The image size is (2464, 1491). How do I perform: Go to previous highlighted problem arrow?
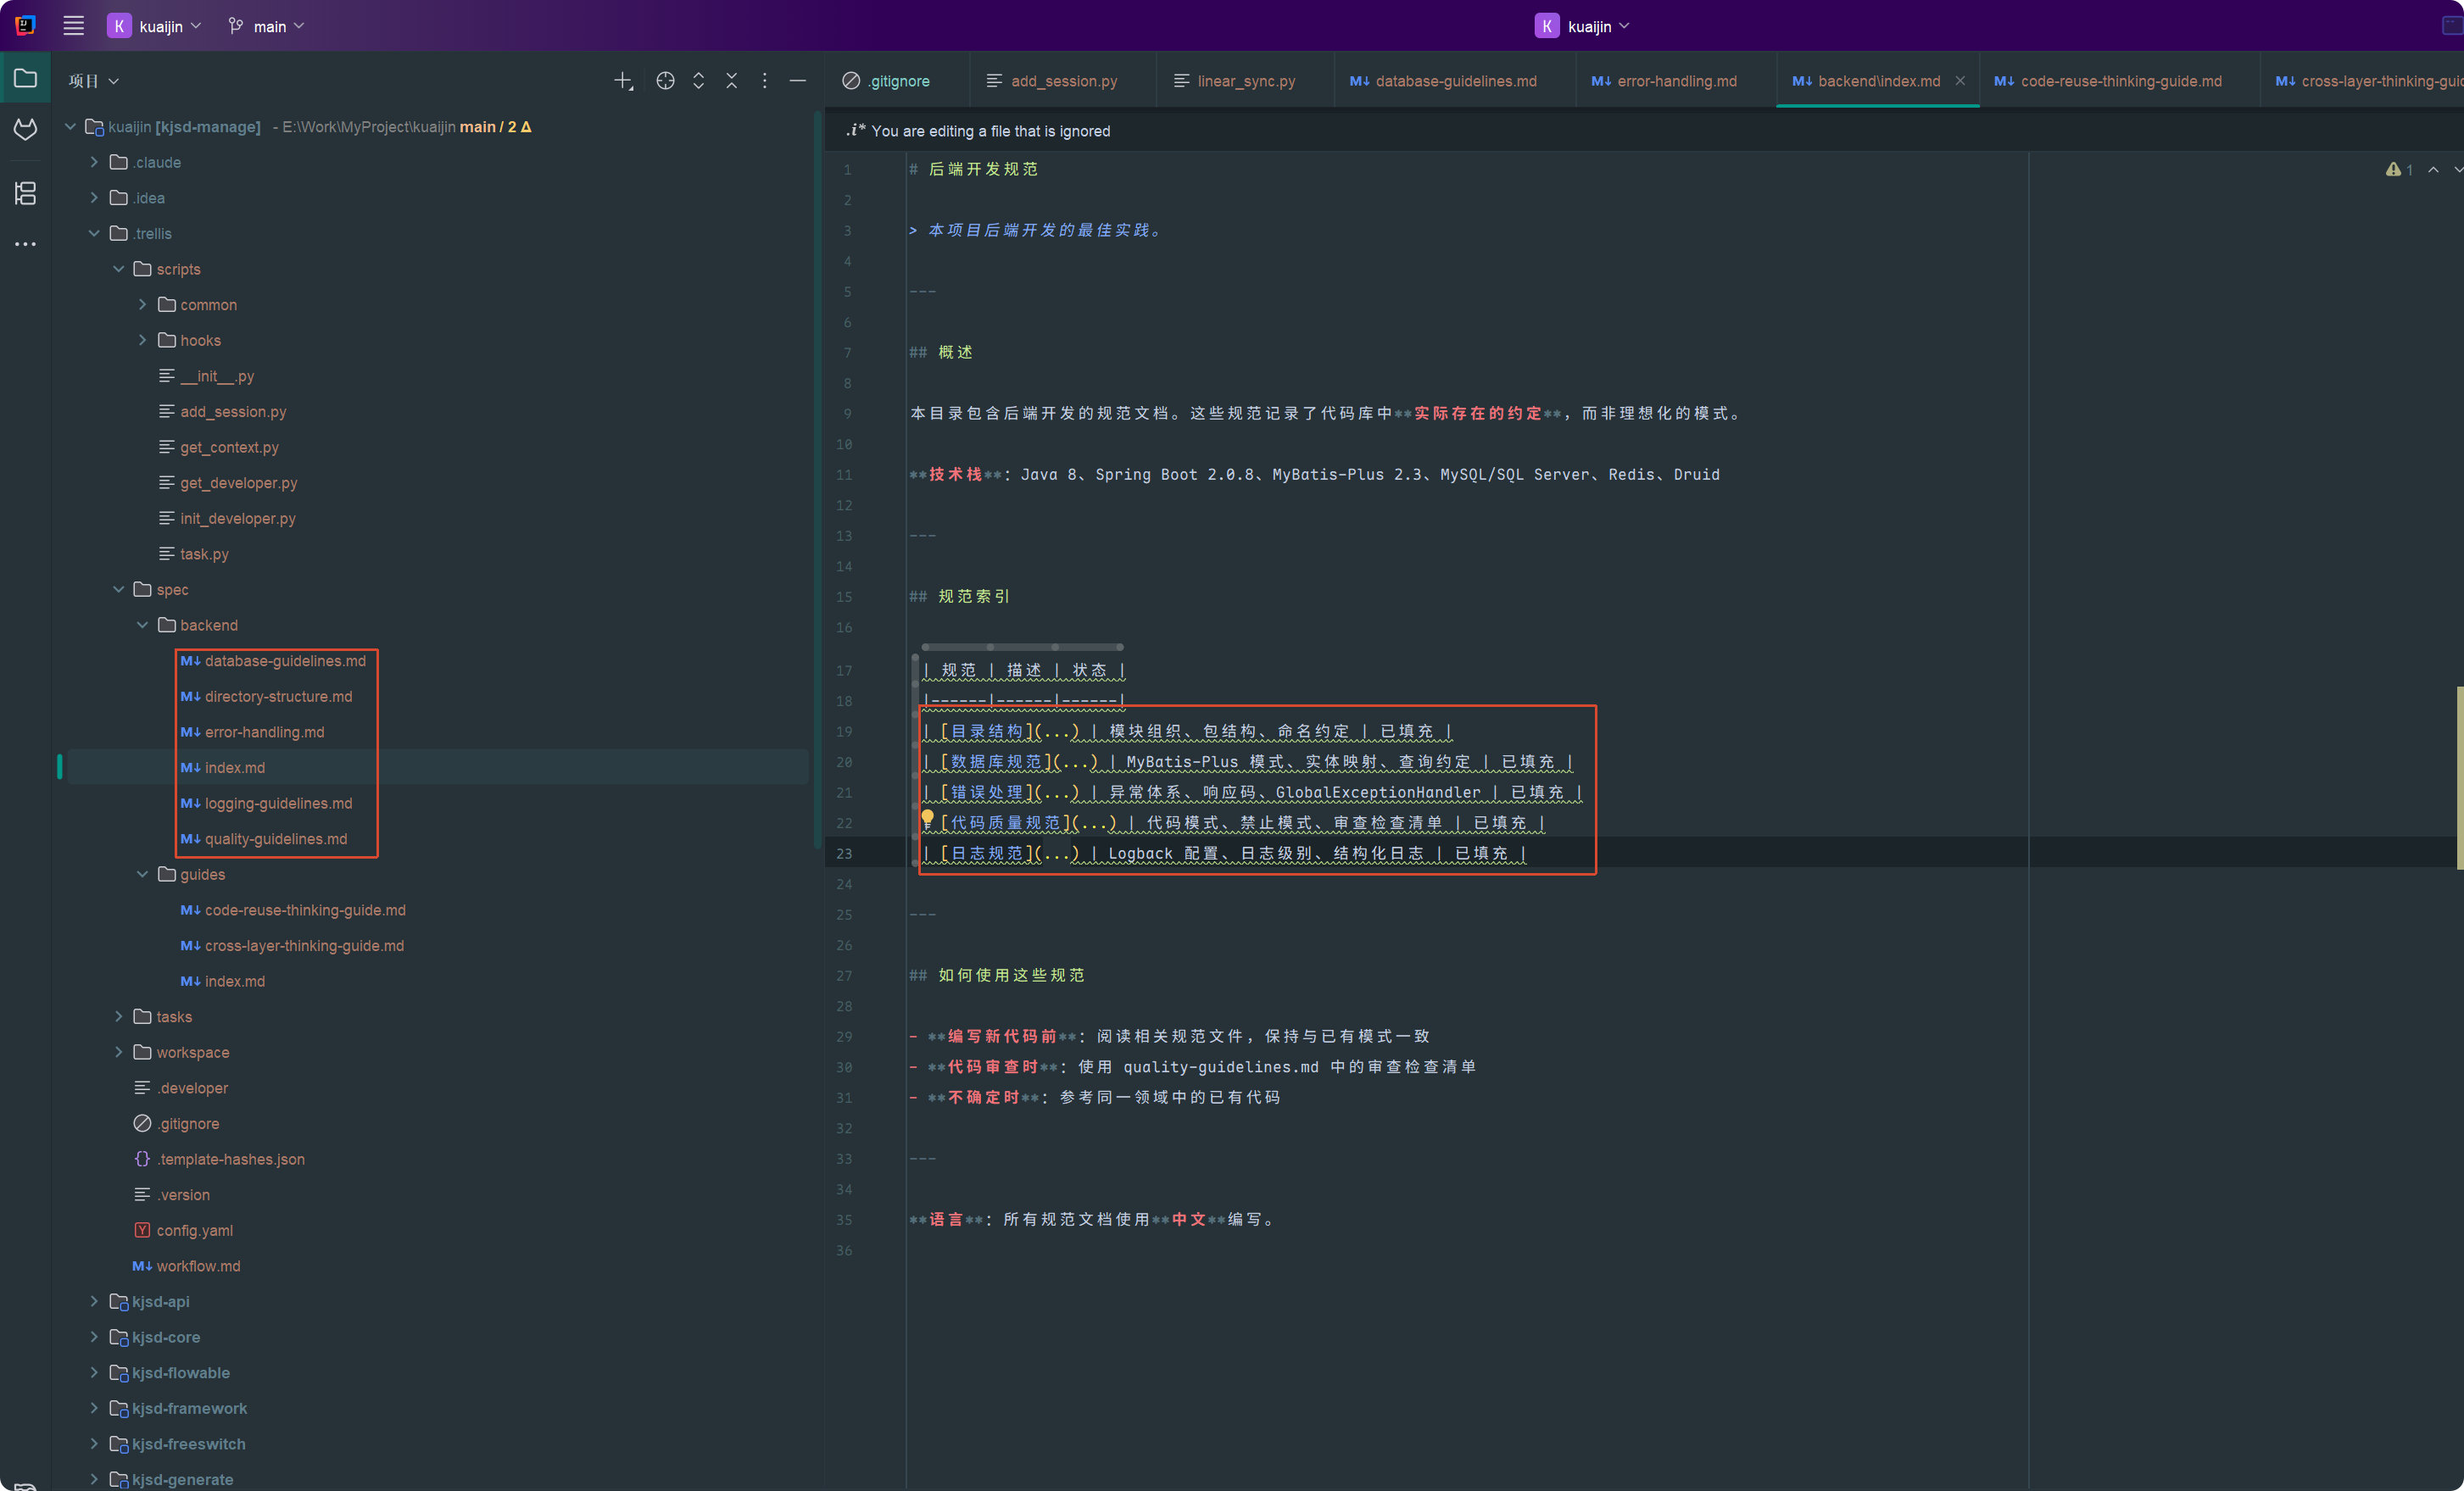[2433, 170]
